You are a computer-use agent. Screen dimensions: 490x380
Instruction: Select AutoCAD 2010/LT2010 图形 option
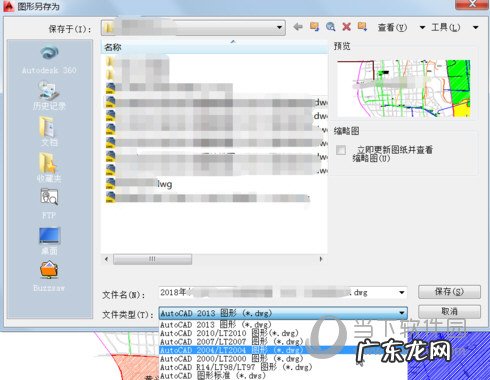[x=283, y=333]
